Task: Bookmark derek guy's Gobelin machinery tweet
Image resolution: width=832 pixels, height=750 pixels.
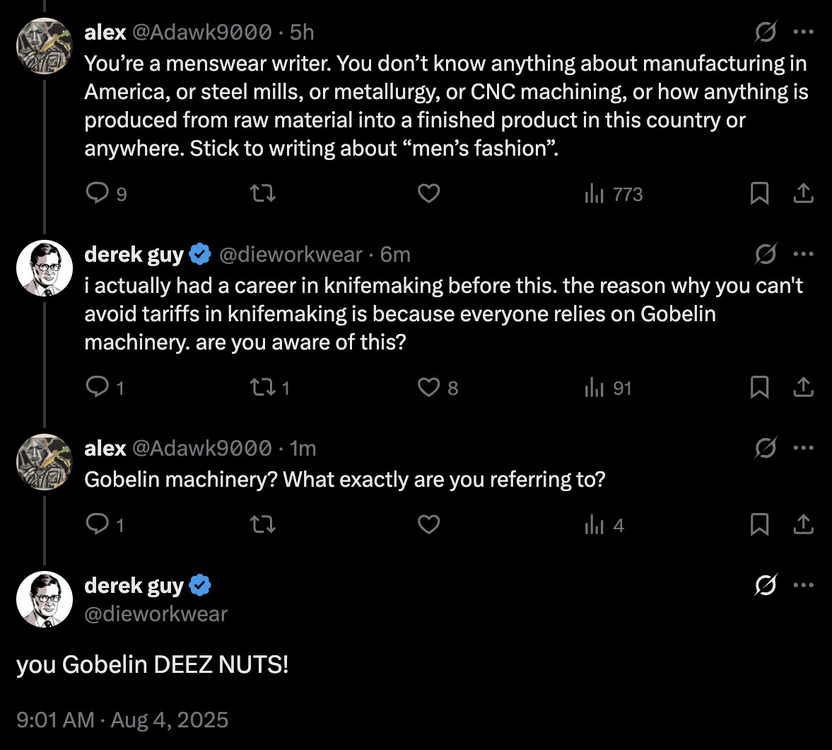Action: (760, 386)
